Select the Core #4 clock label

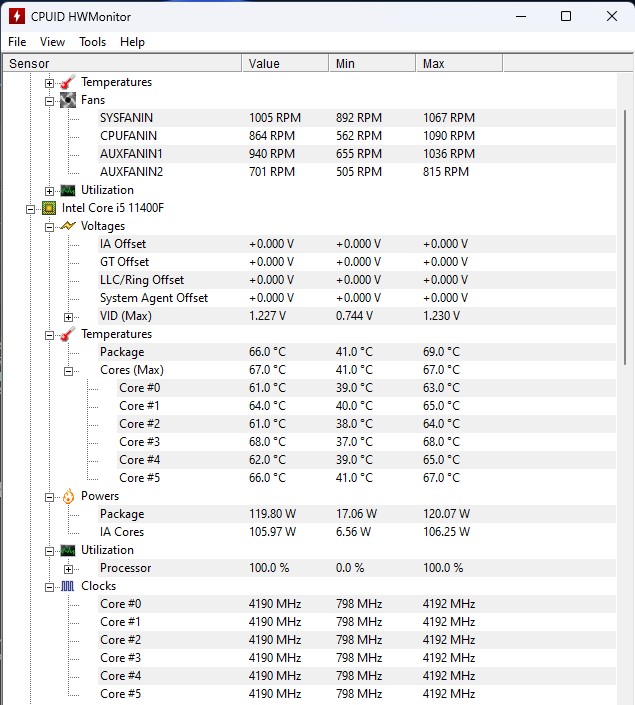pyautogui.click(x=121, y=675)
